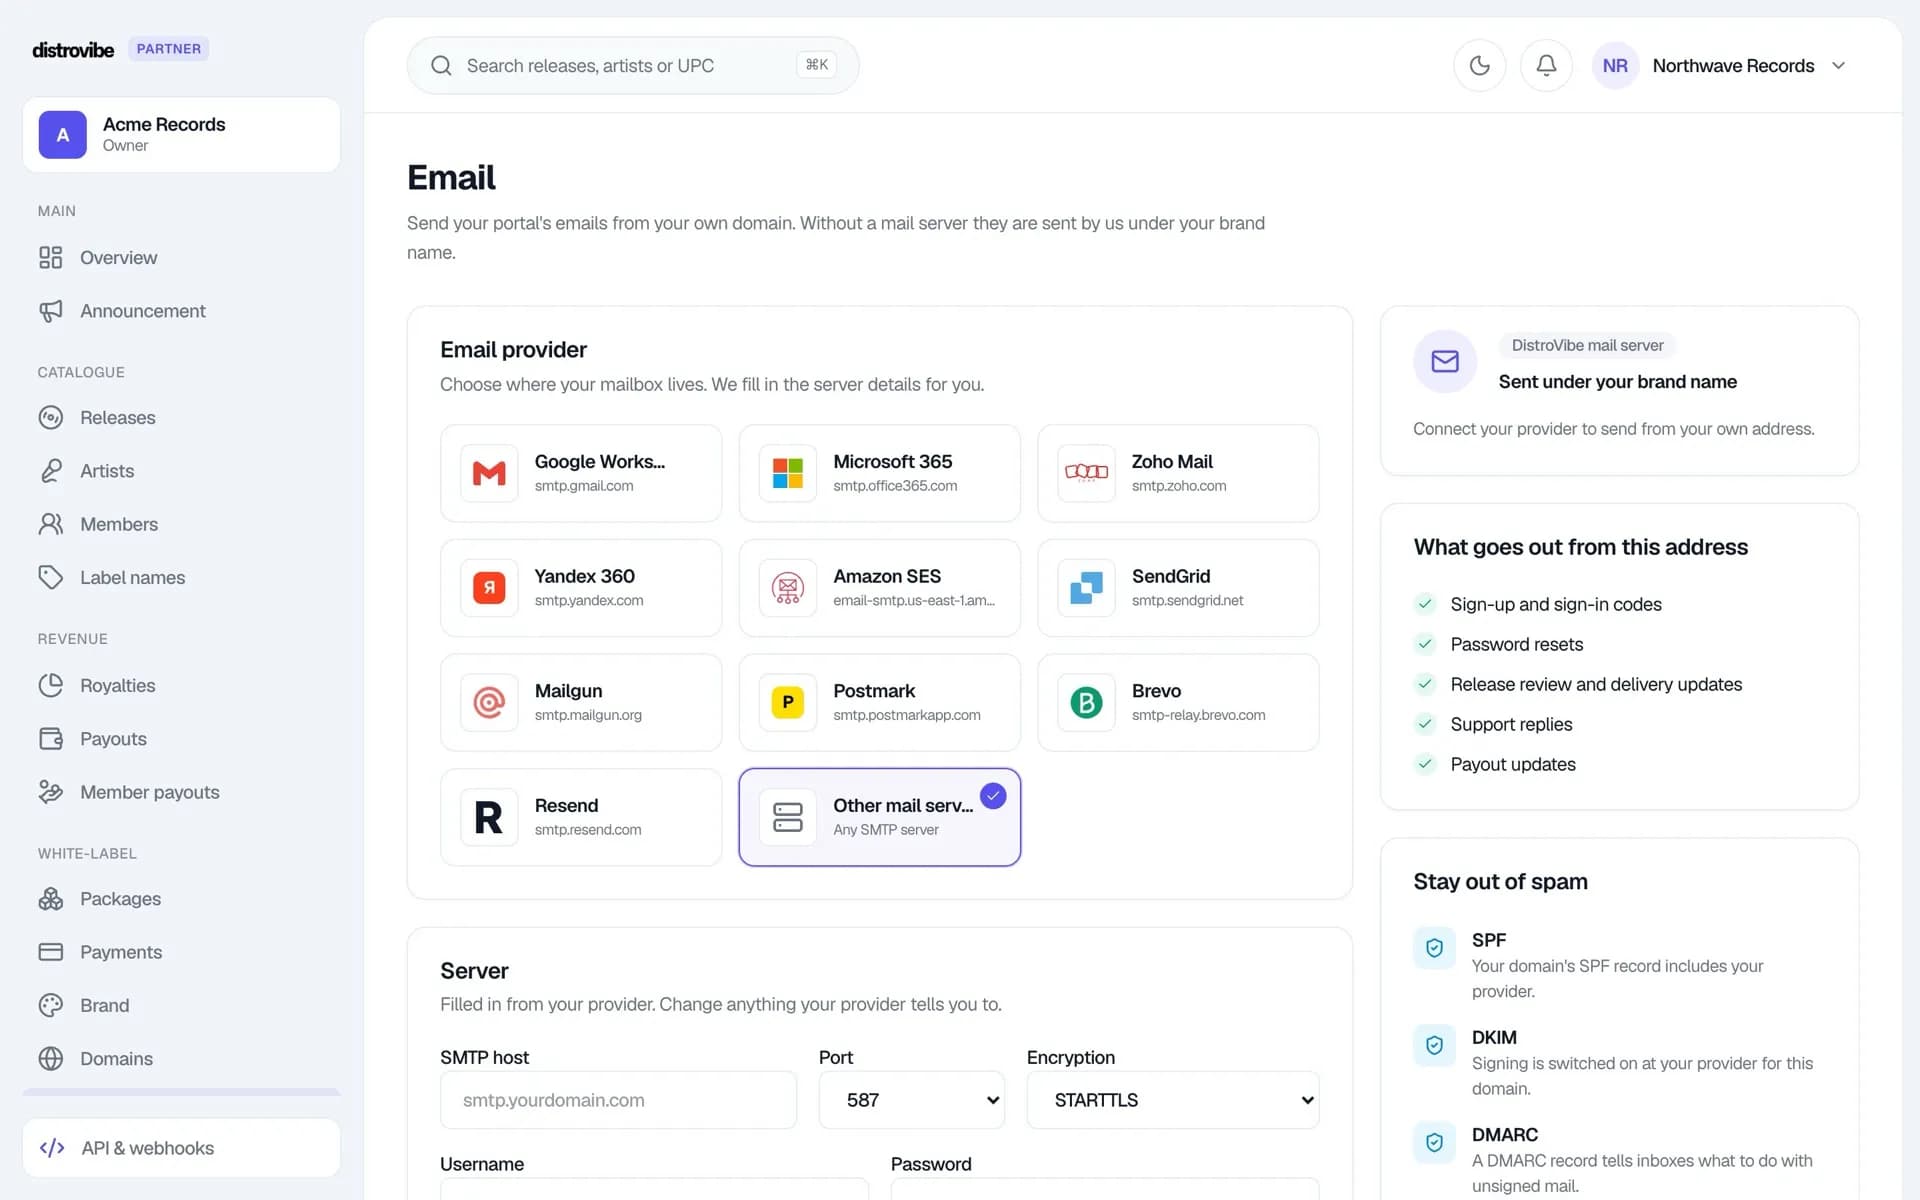Click the Microsoft 365 logo icon
1920x1200 pixels.
coord(788,473)
